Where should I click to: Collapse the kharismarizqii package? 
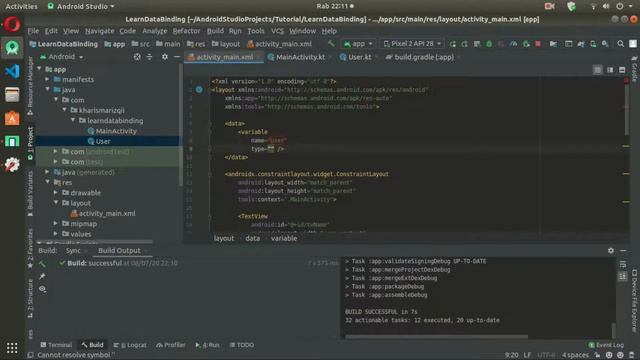64,110
